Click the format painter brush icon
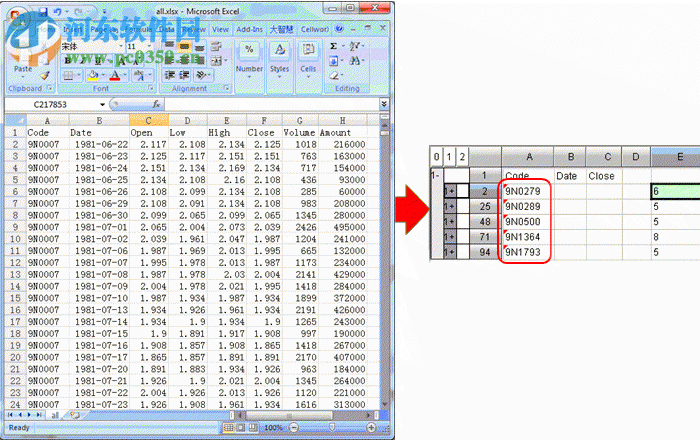This screenshot has width=700, height=440. pyautogui.click(x=45, y=76)
